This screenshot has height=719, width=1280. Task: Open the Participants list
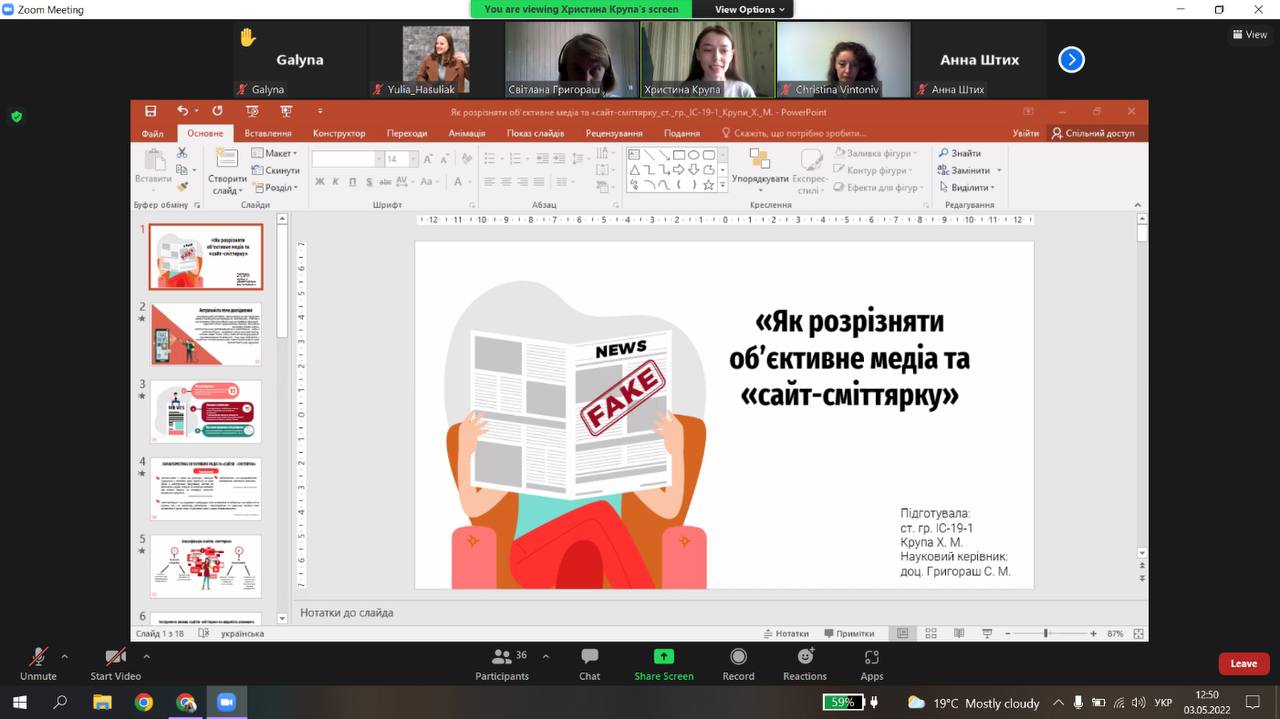point(502,664)
